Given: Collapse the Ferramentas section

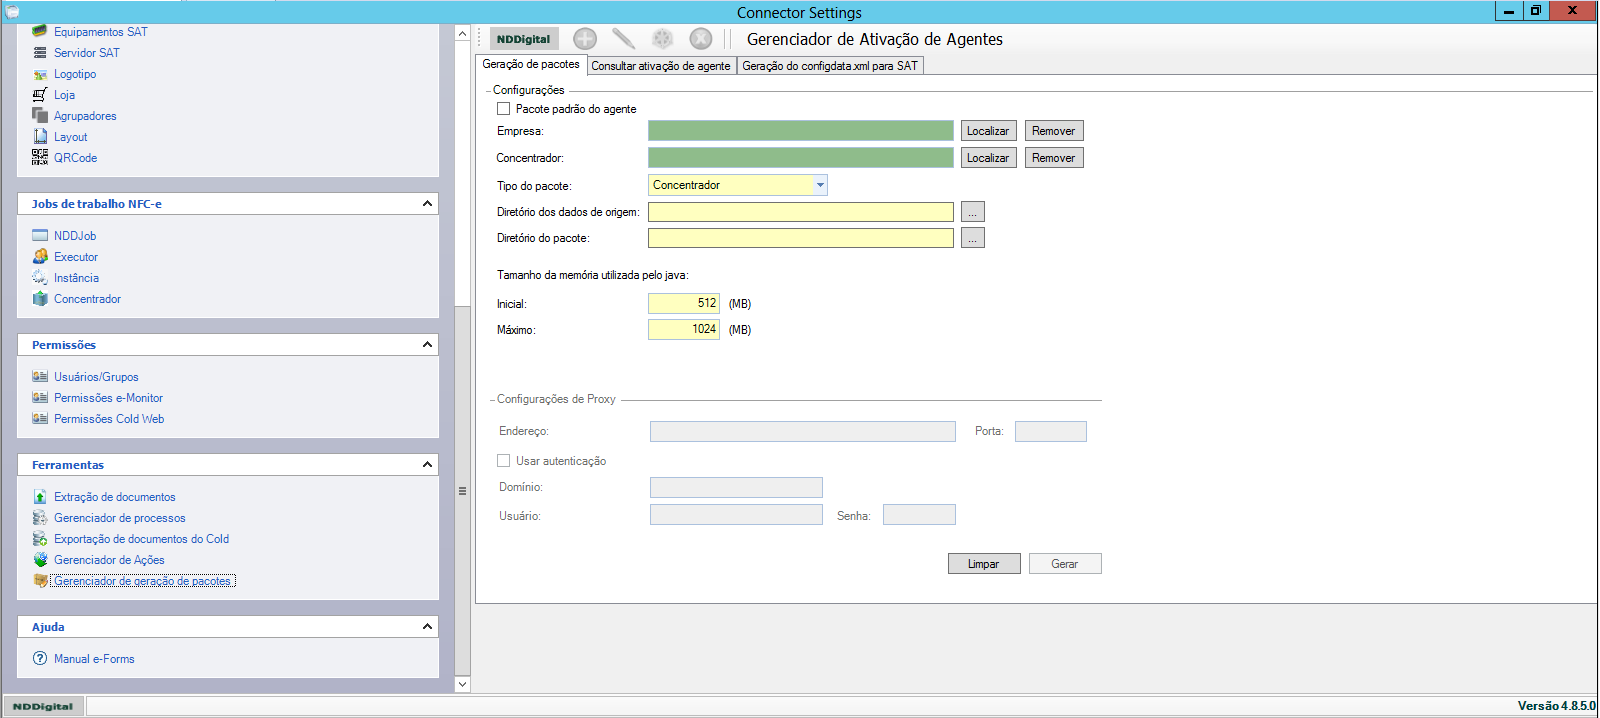Looking at the screenshot, I should pyautogui.click(x=427, y=465).
